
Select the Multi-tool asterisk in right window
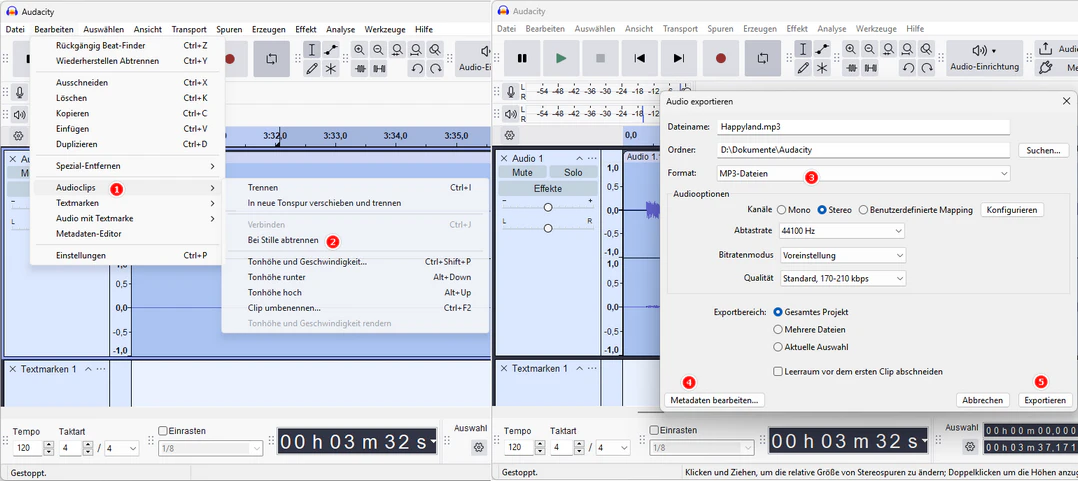(822, 68)
